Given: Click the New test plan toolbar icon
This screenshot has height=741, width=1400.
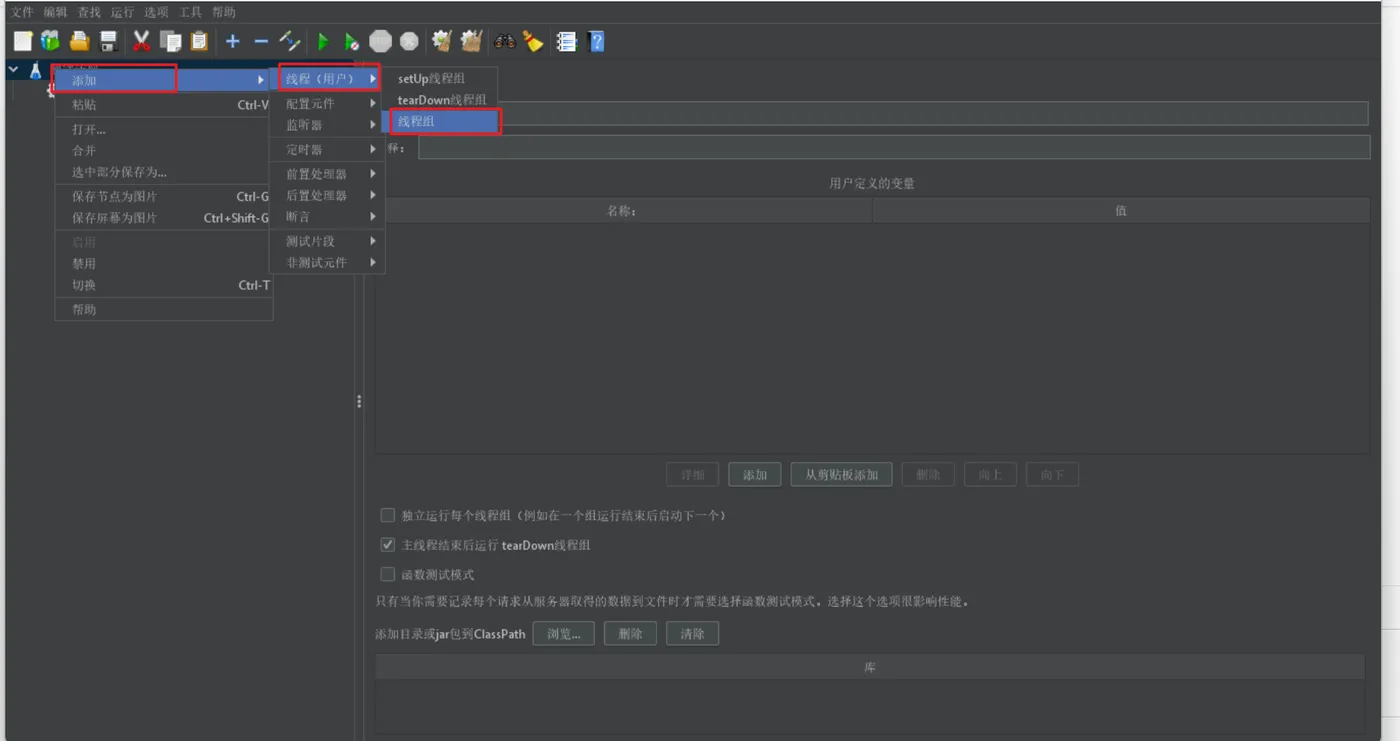Looking at the screenshot, I should coord(23,41).
